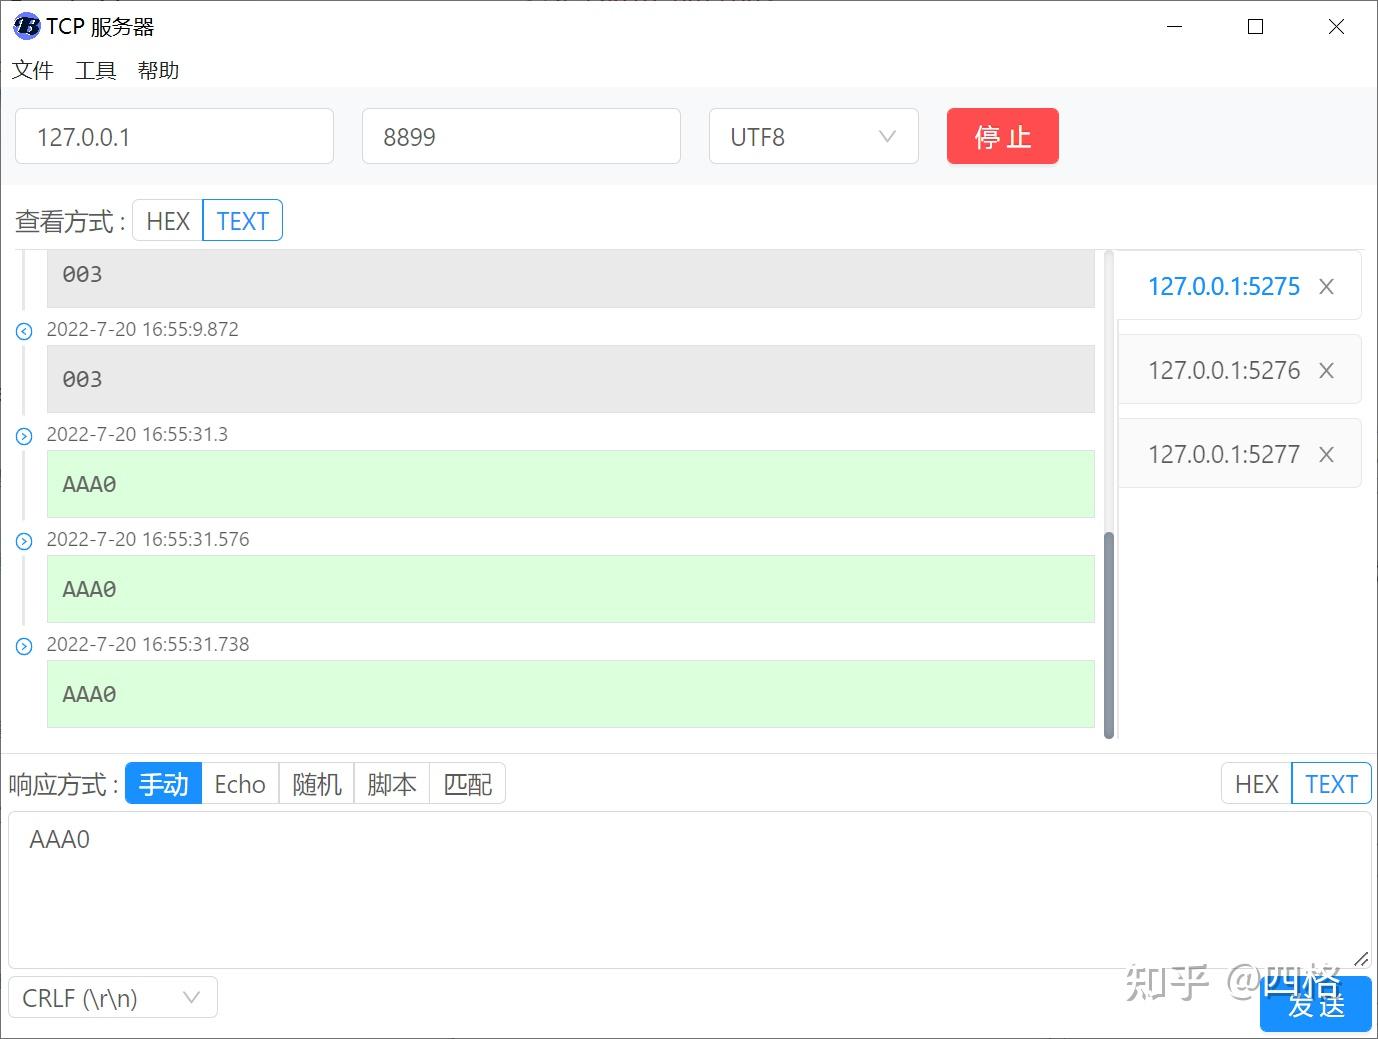Click the blue 发送 send button
Screen dimensions: 1378x1039
click(1316, 1004)
